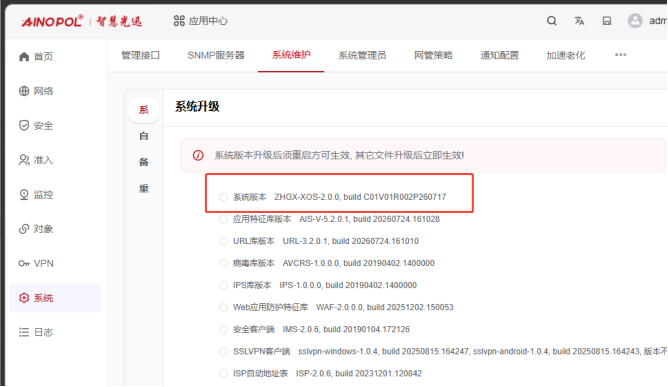Open VPN in the sidebar
The height and width of the screenshot is (387, 668).
coord(36,263)
